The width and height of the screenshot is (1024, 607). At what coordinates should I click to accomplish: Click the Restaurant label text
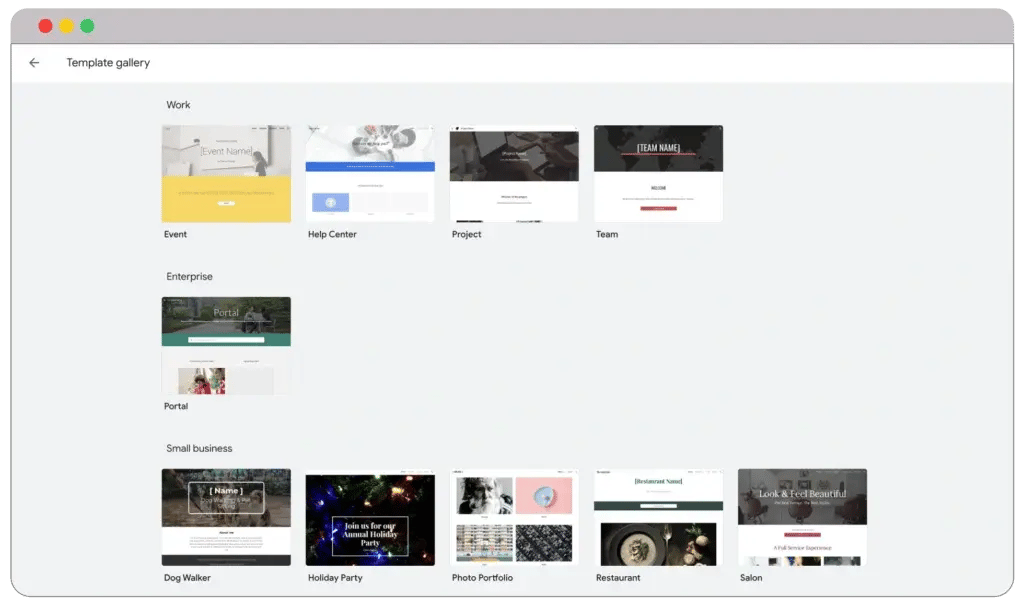coord(619,578)
